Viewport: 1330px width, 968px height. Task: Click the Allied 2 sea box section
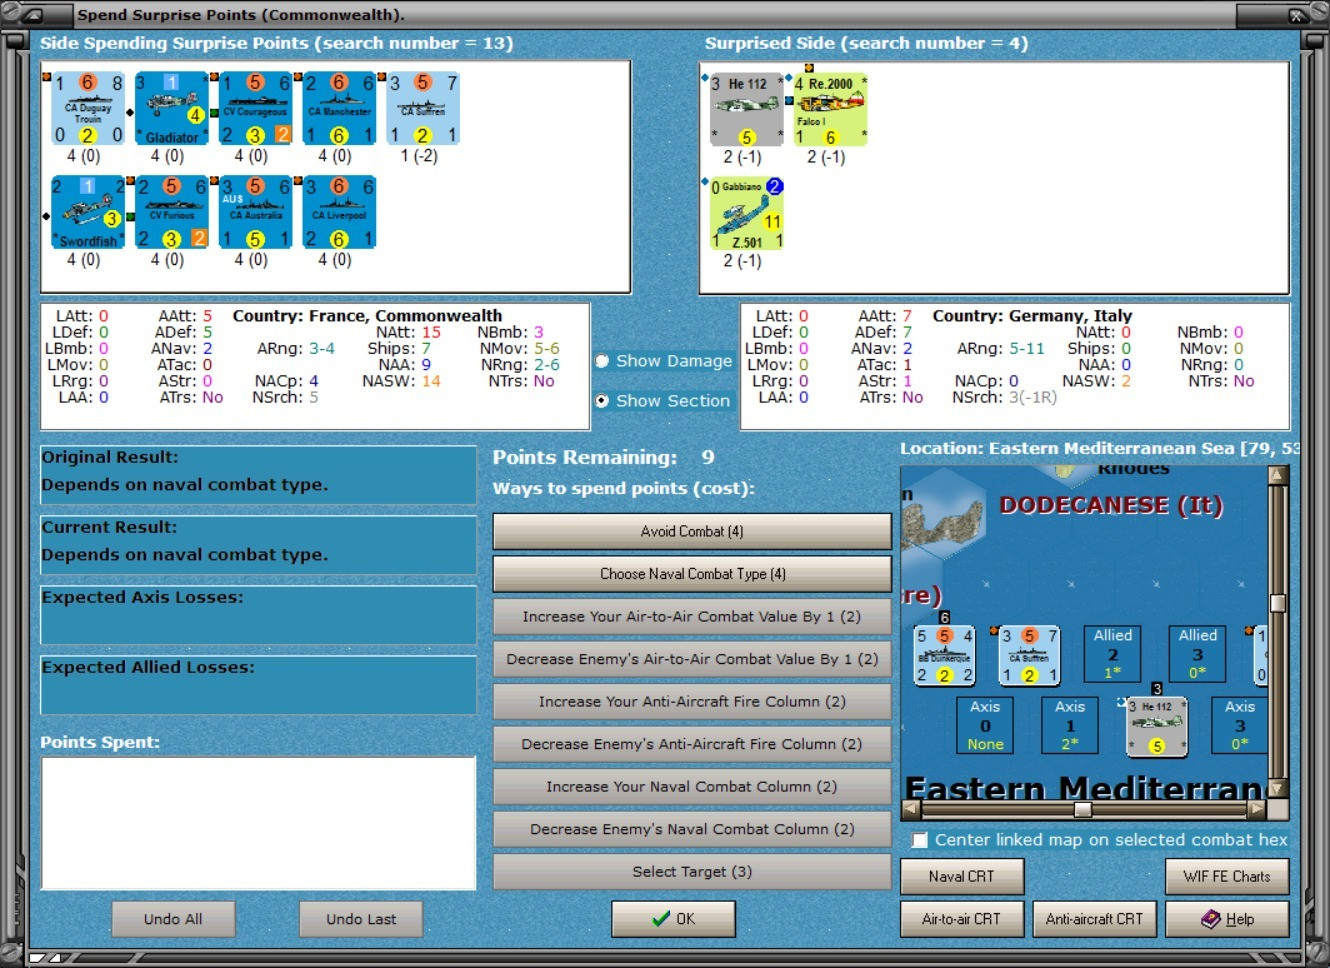click(1112, 654)
